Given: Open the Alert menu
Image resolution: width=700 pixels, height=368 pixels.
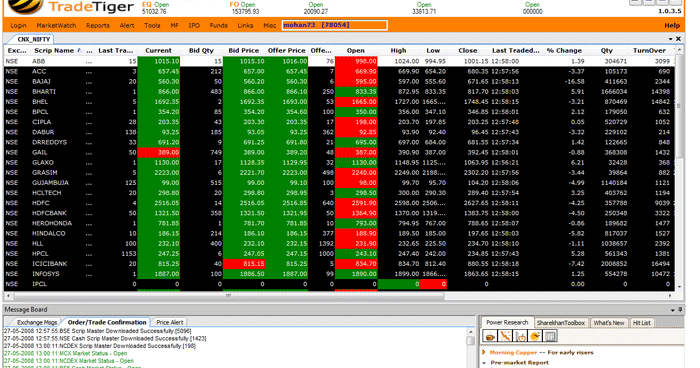Looking at the screenshot, I should pos(127,25).
